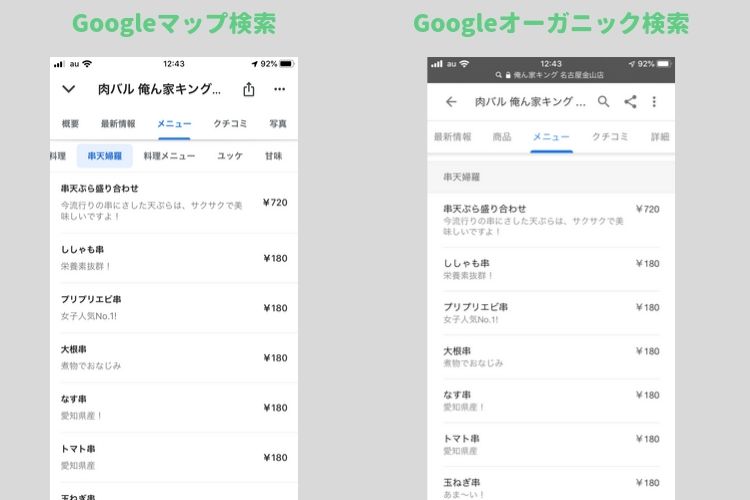The width and height of the screenshot is (750, 500).
Task: Select メニュー tab in Maps panel
Action: [174, 124]
